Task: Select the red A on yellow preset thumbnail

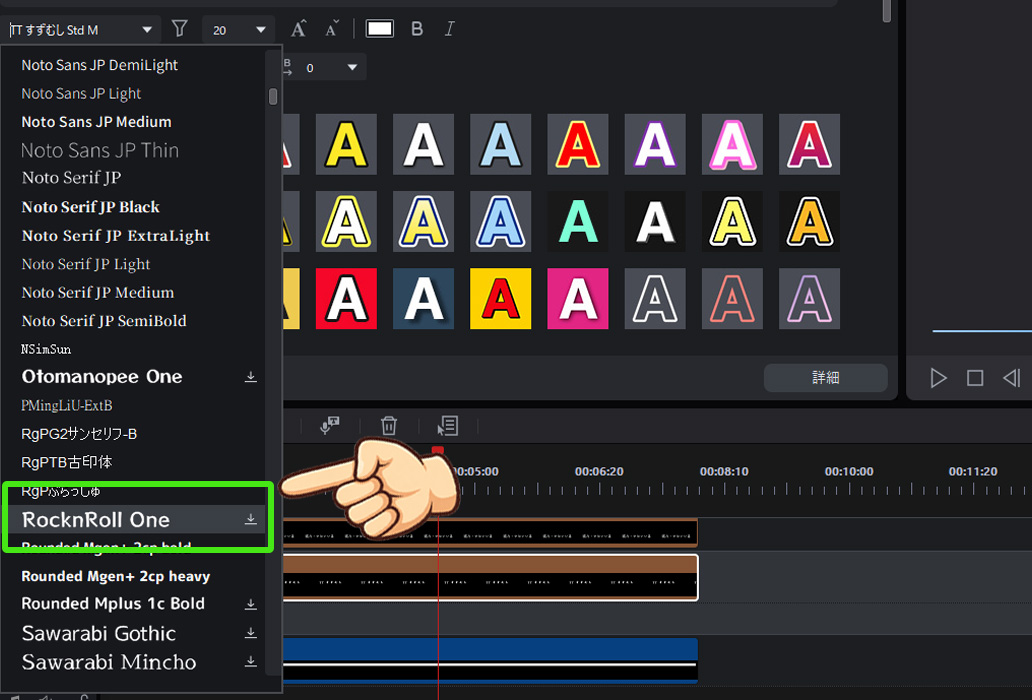Action: (x=500, y=300)
